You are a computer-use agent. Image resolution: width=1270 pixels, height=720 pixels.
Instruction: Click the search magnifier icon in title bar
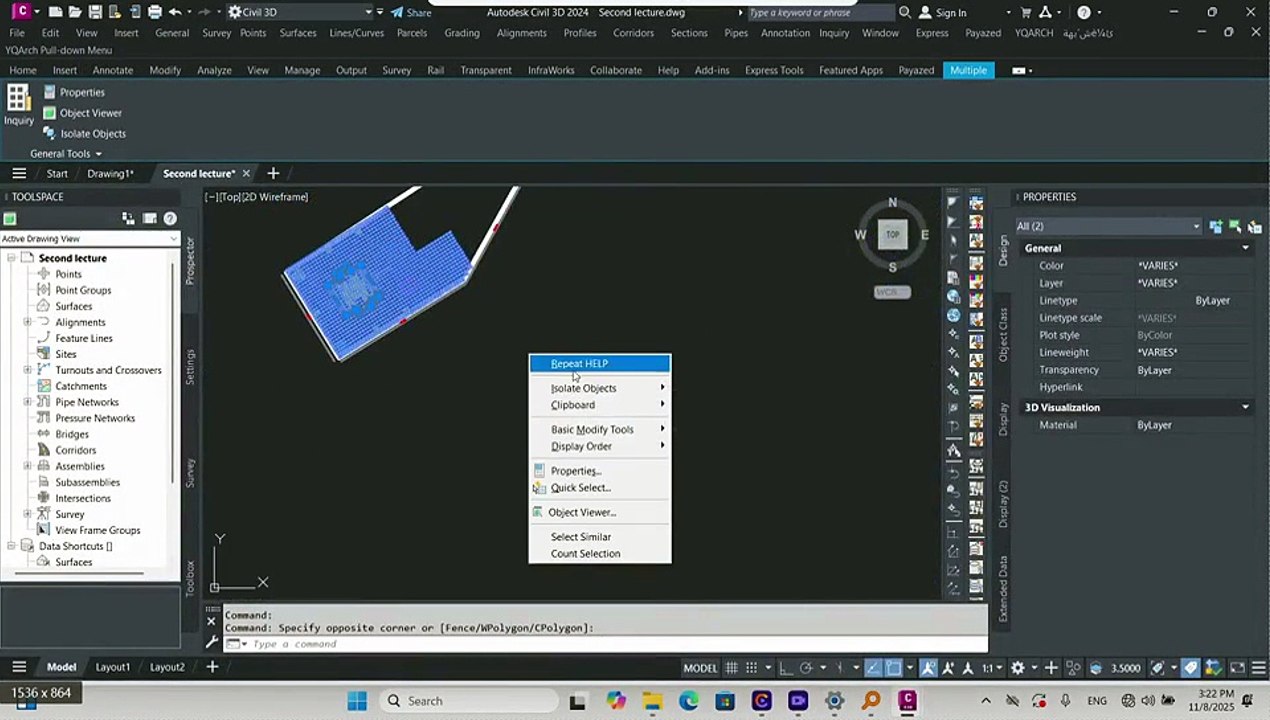click(x=904, y=12)
